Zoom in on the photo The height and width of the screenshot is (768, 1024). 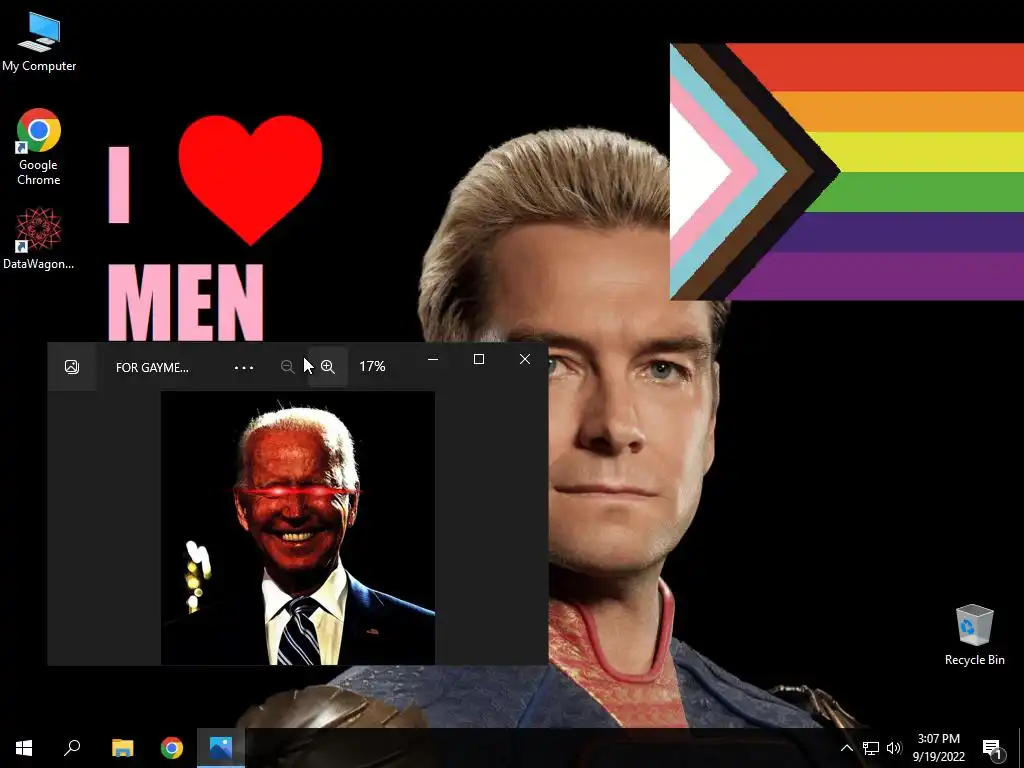328,367
